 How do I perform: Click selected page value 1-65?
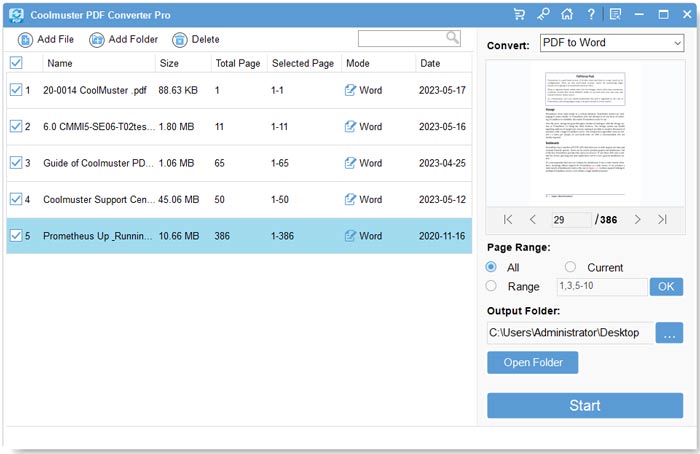point(279,163)
